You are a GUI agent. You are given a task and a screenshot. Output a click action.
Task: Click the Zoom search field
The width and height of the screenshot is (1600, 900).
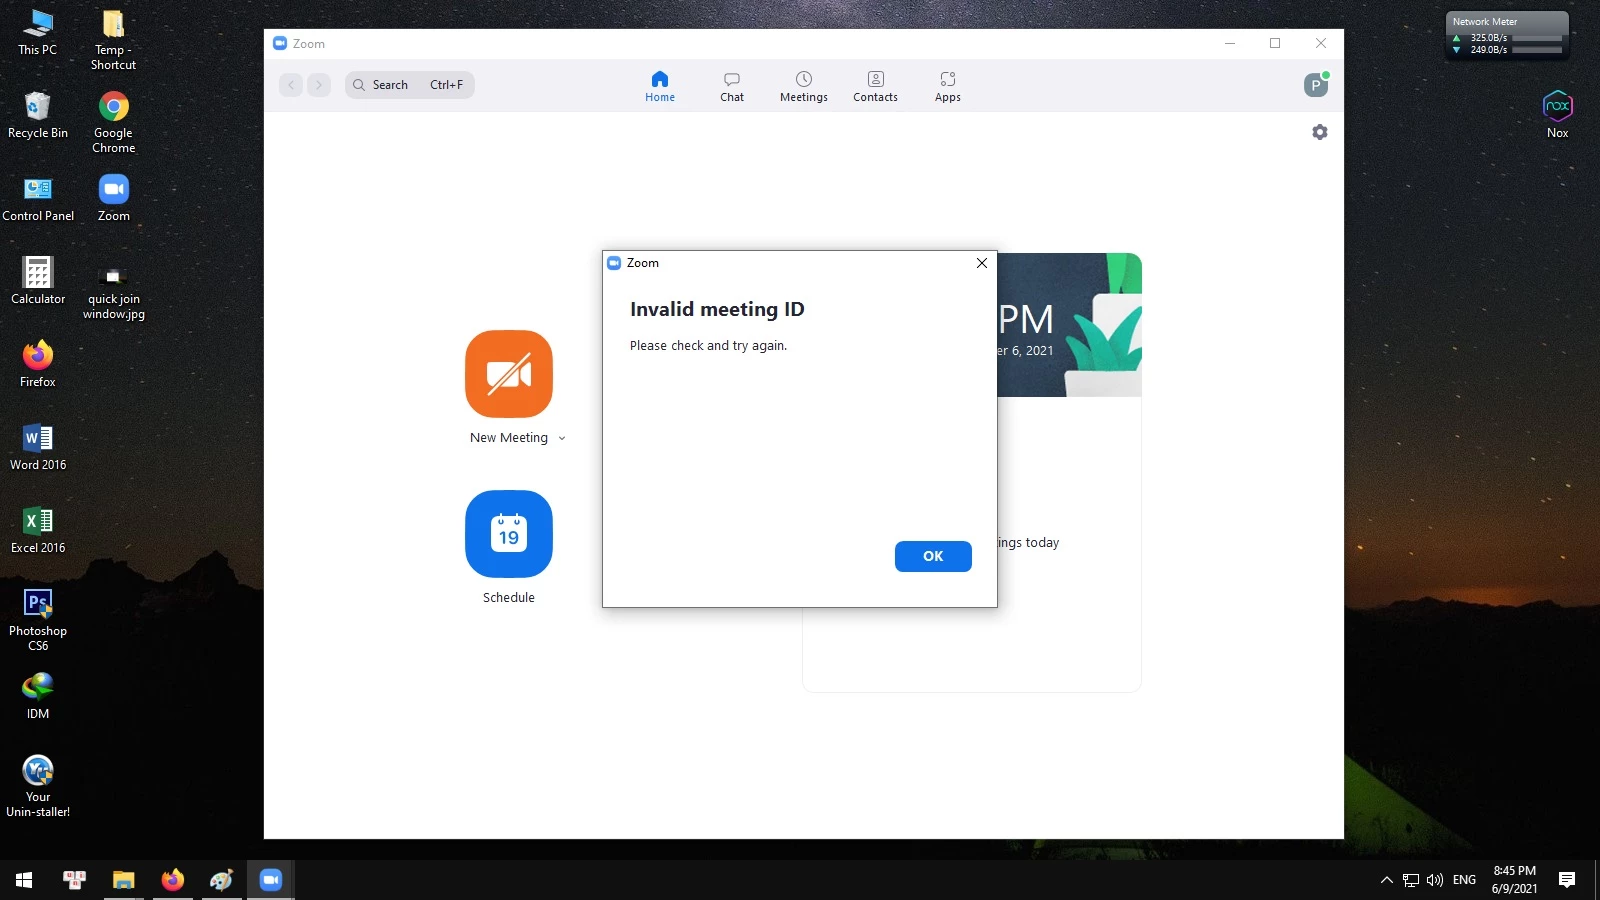point(410,85)
